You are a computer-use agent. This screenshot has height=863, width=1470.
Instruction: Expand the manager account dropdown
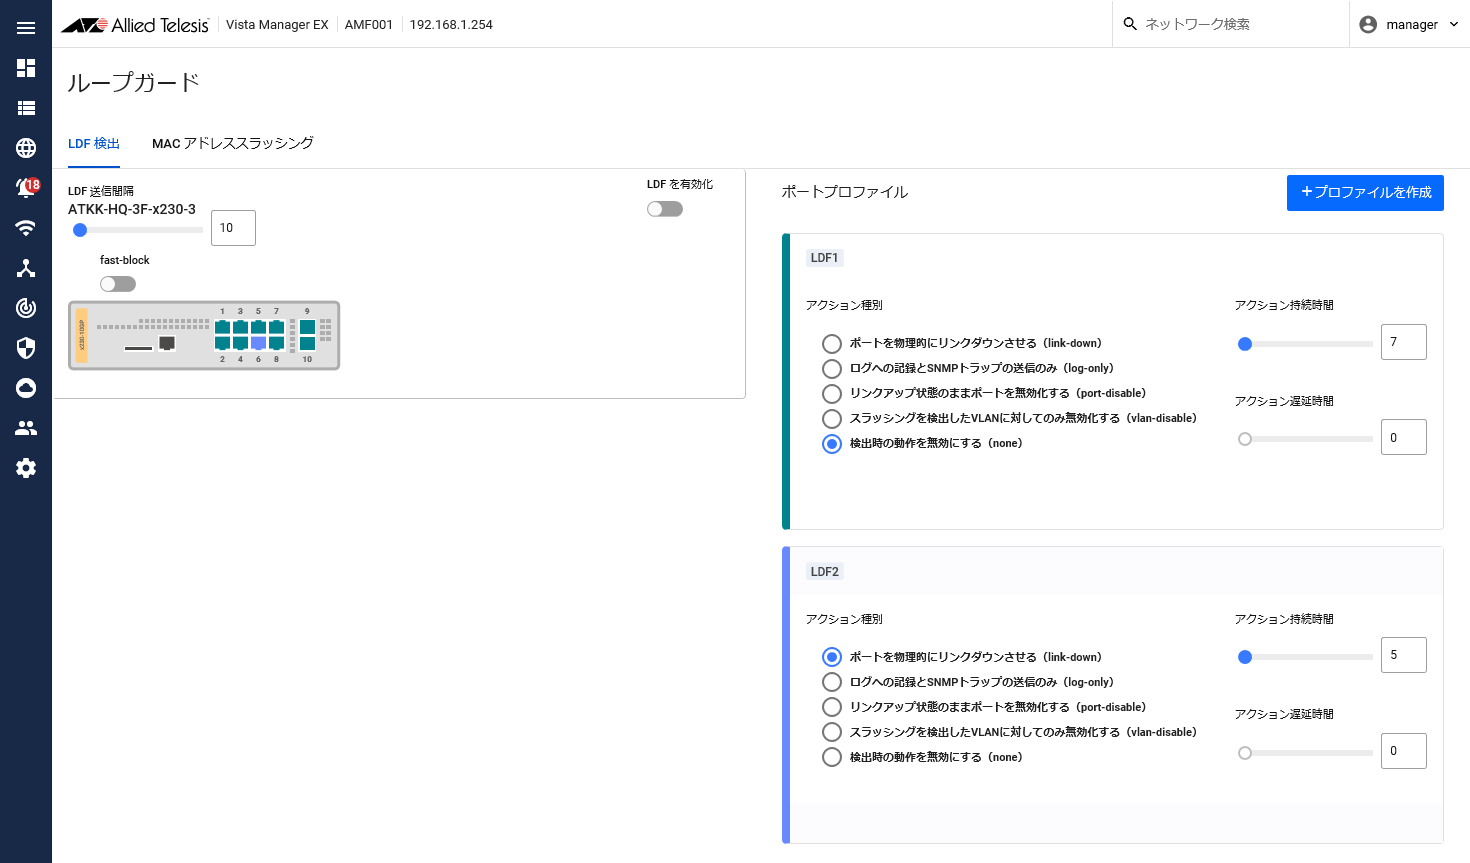(1410, 24)
